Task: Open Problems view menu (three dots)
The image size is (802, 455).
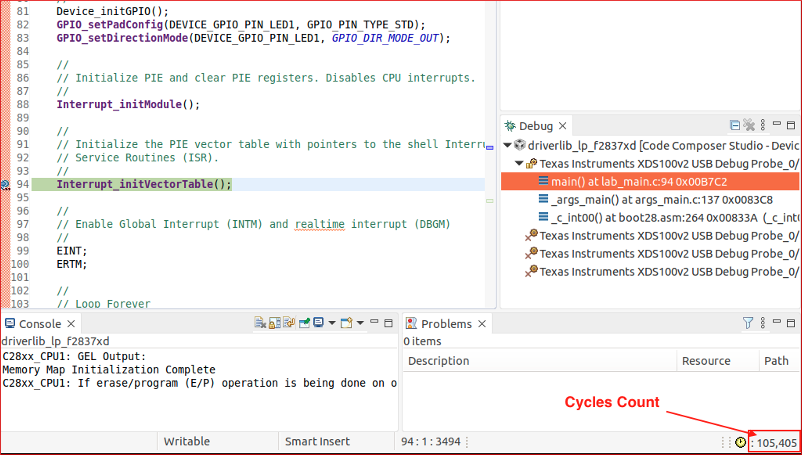Action: pos(763,323)
